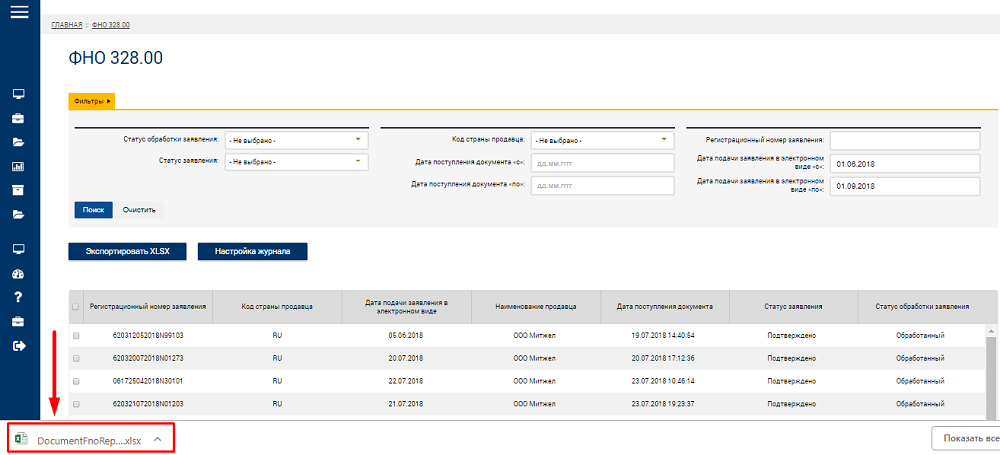1000x455 pixels.
Task: Focus the Регистрационный номер заявления field
Action: 905,140
